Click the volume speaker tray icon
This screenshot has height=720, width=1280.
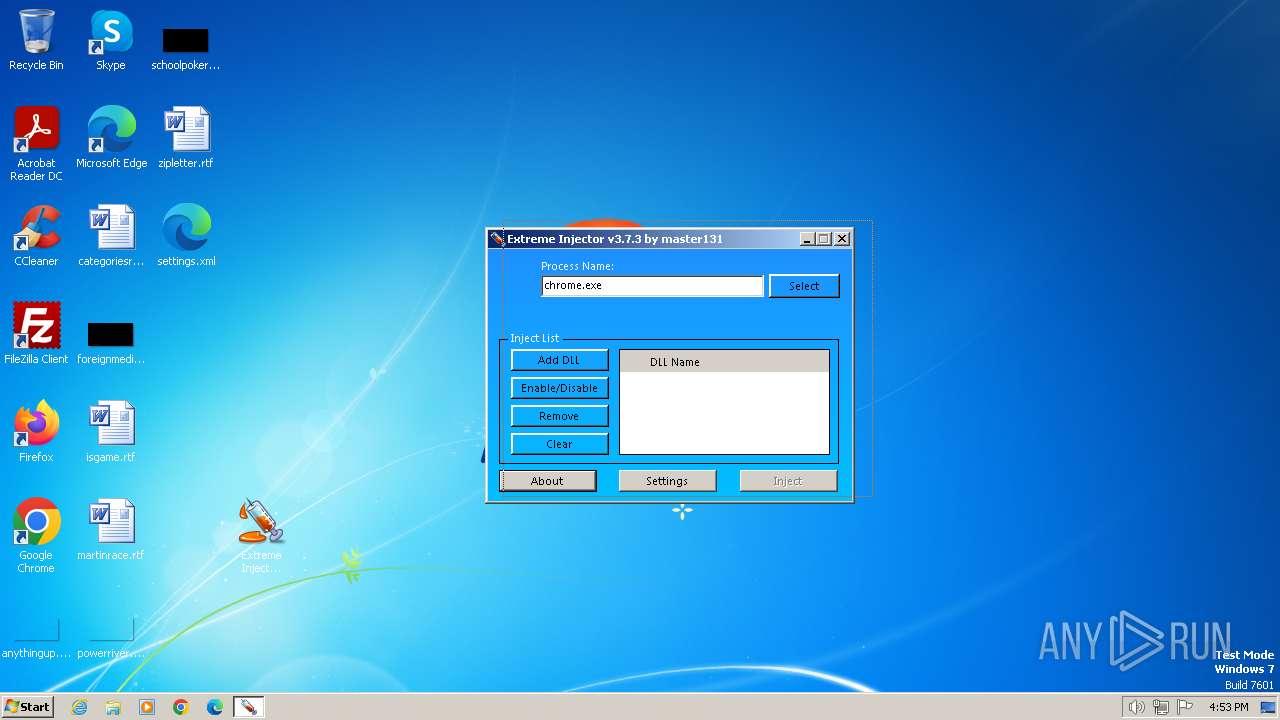point(1136,707)
